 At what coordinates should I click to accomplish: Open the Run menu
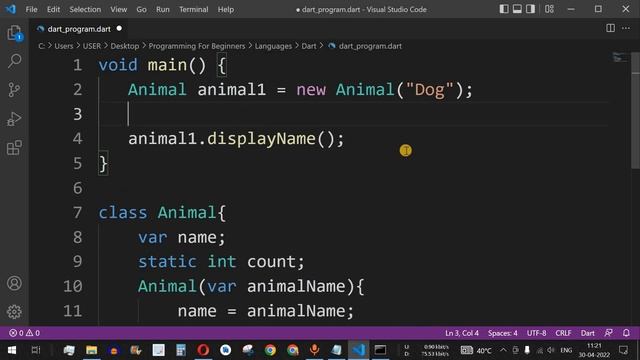click(x=162, y=9)
